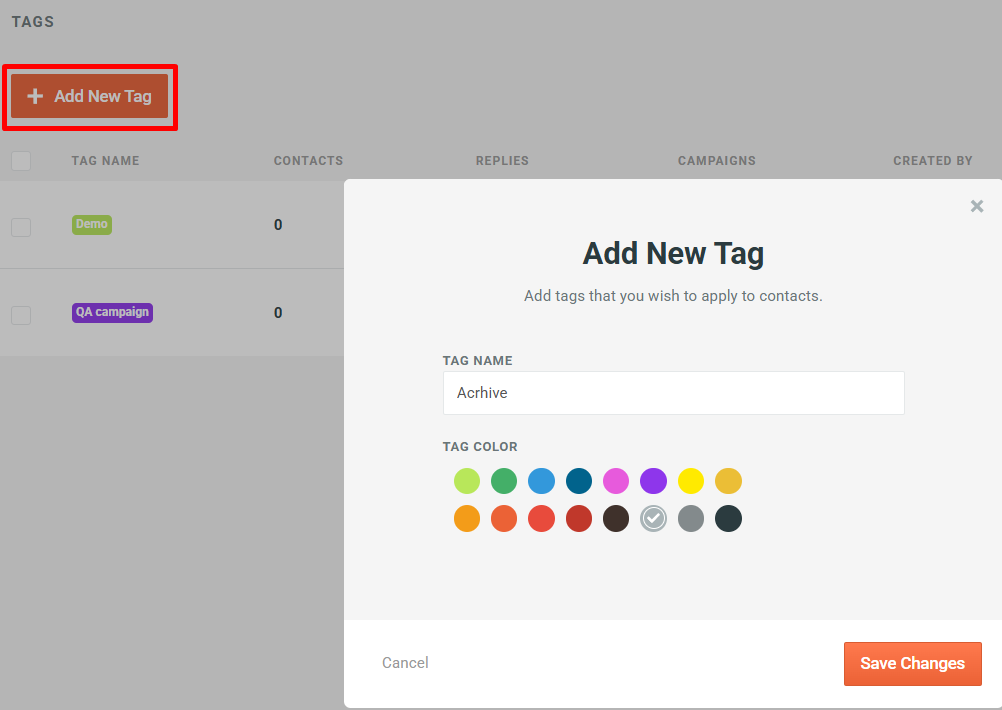The height and width of the screenshot is (710, 1002).
Task: Click the Demo tag badge
Action: [x=91, y=224]
